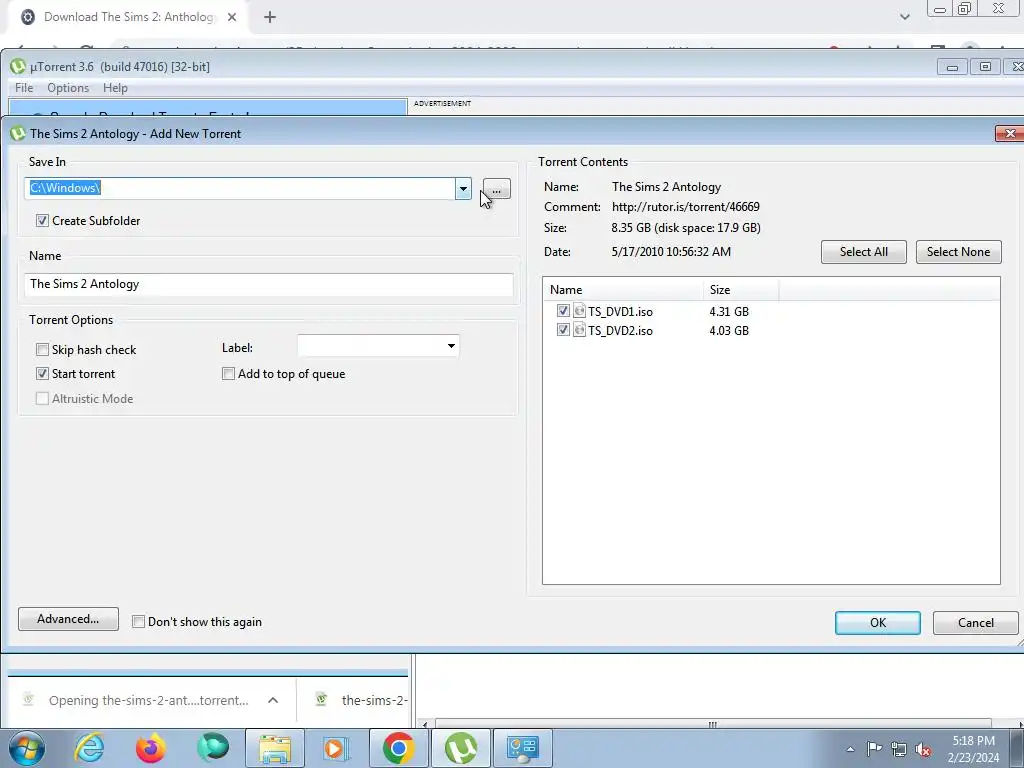1024x768 pixels.
Task: Click the Opening the-sims-2-ant torrent download item
Action: (x=149, y=700)
